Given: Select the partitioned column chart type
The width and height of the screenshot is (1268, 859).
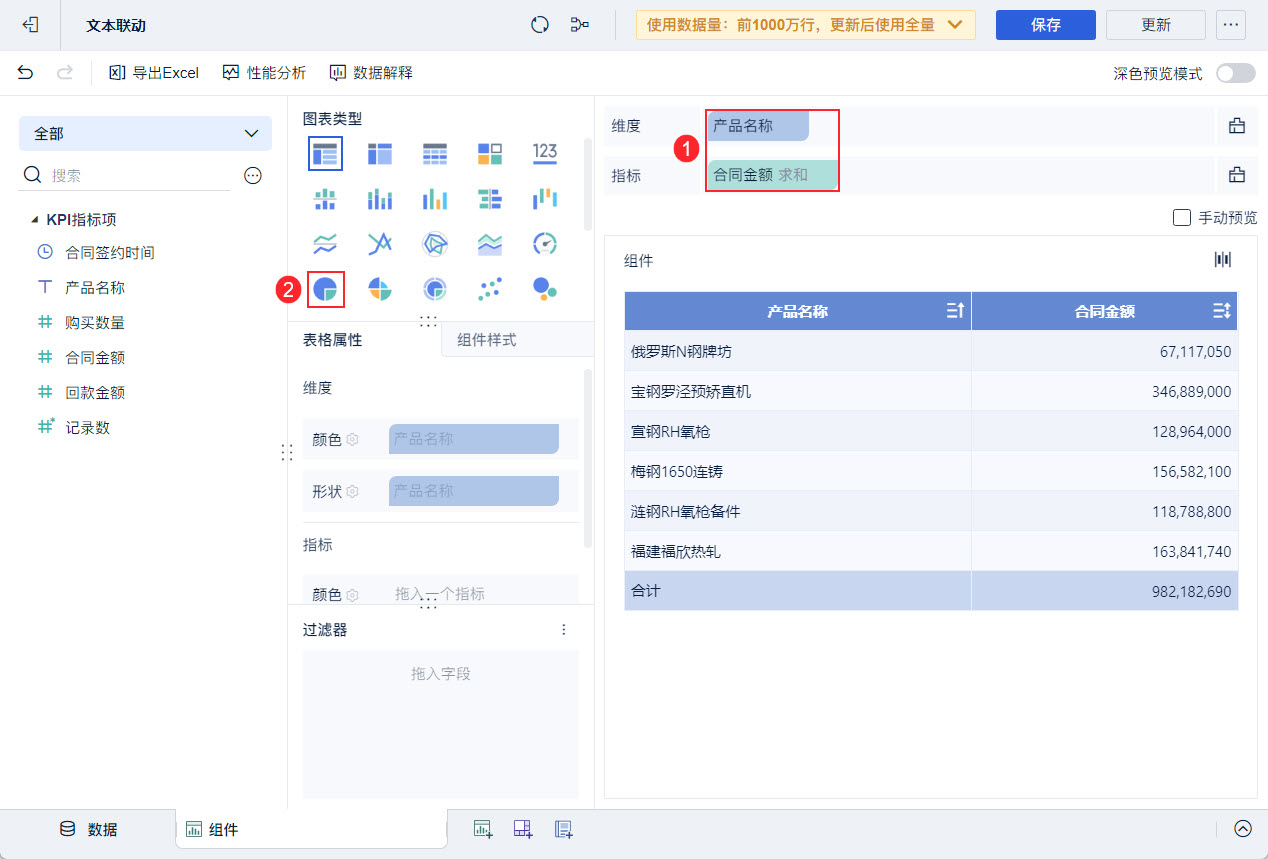Looking at the screenshot, I should (325, 198).
